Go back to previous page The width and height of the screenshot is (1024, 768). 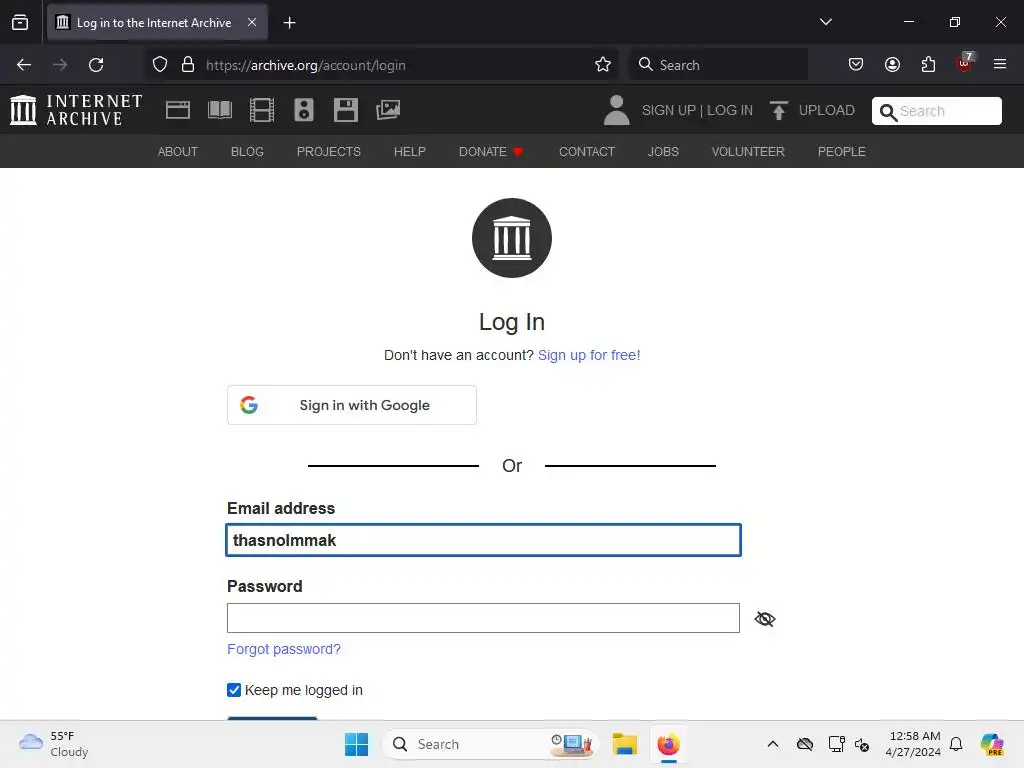pyautogui.click(x=24, y=65)
